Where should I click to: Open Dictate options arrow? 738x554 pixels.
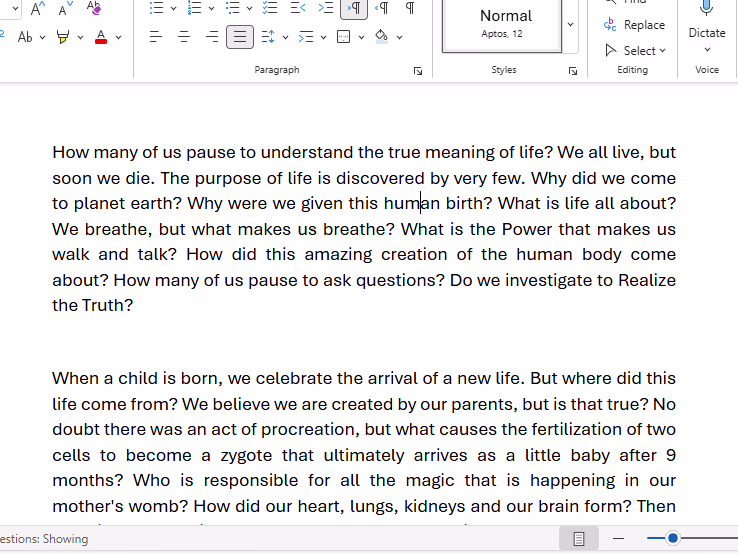point(707,50)
